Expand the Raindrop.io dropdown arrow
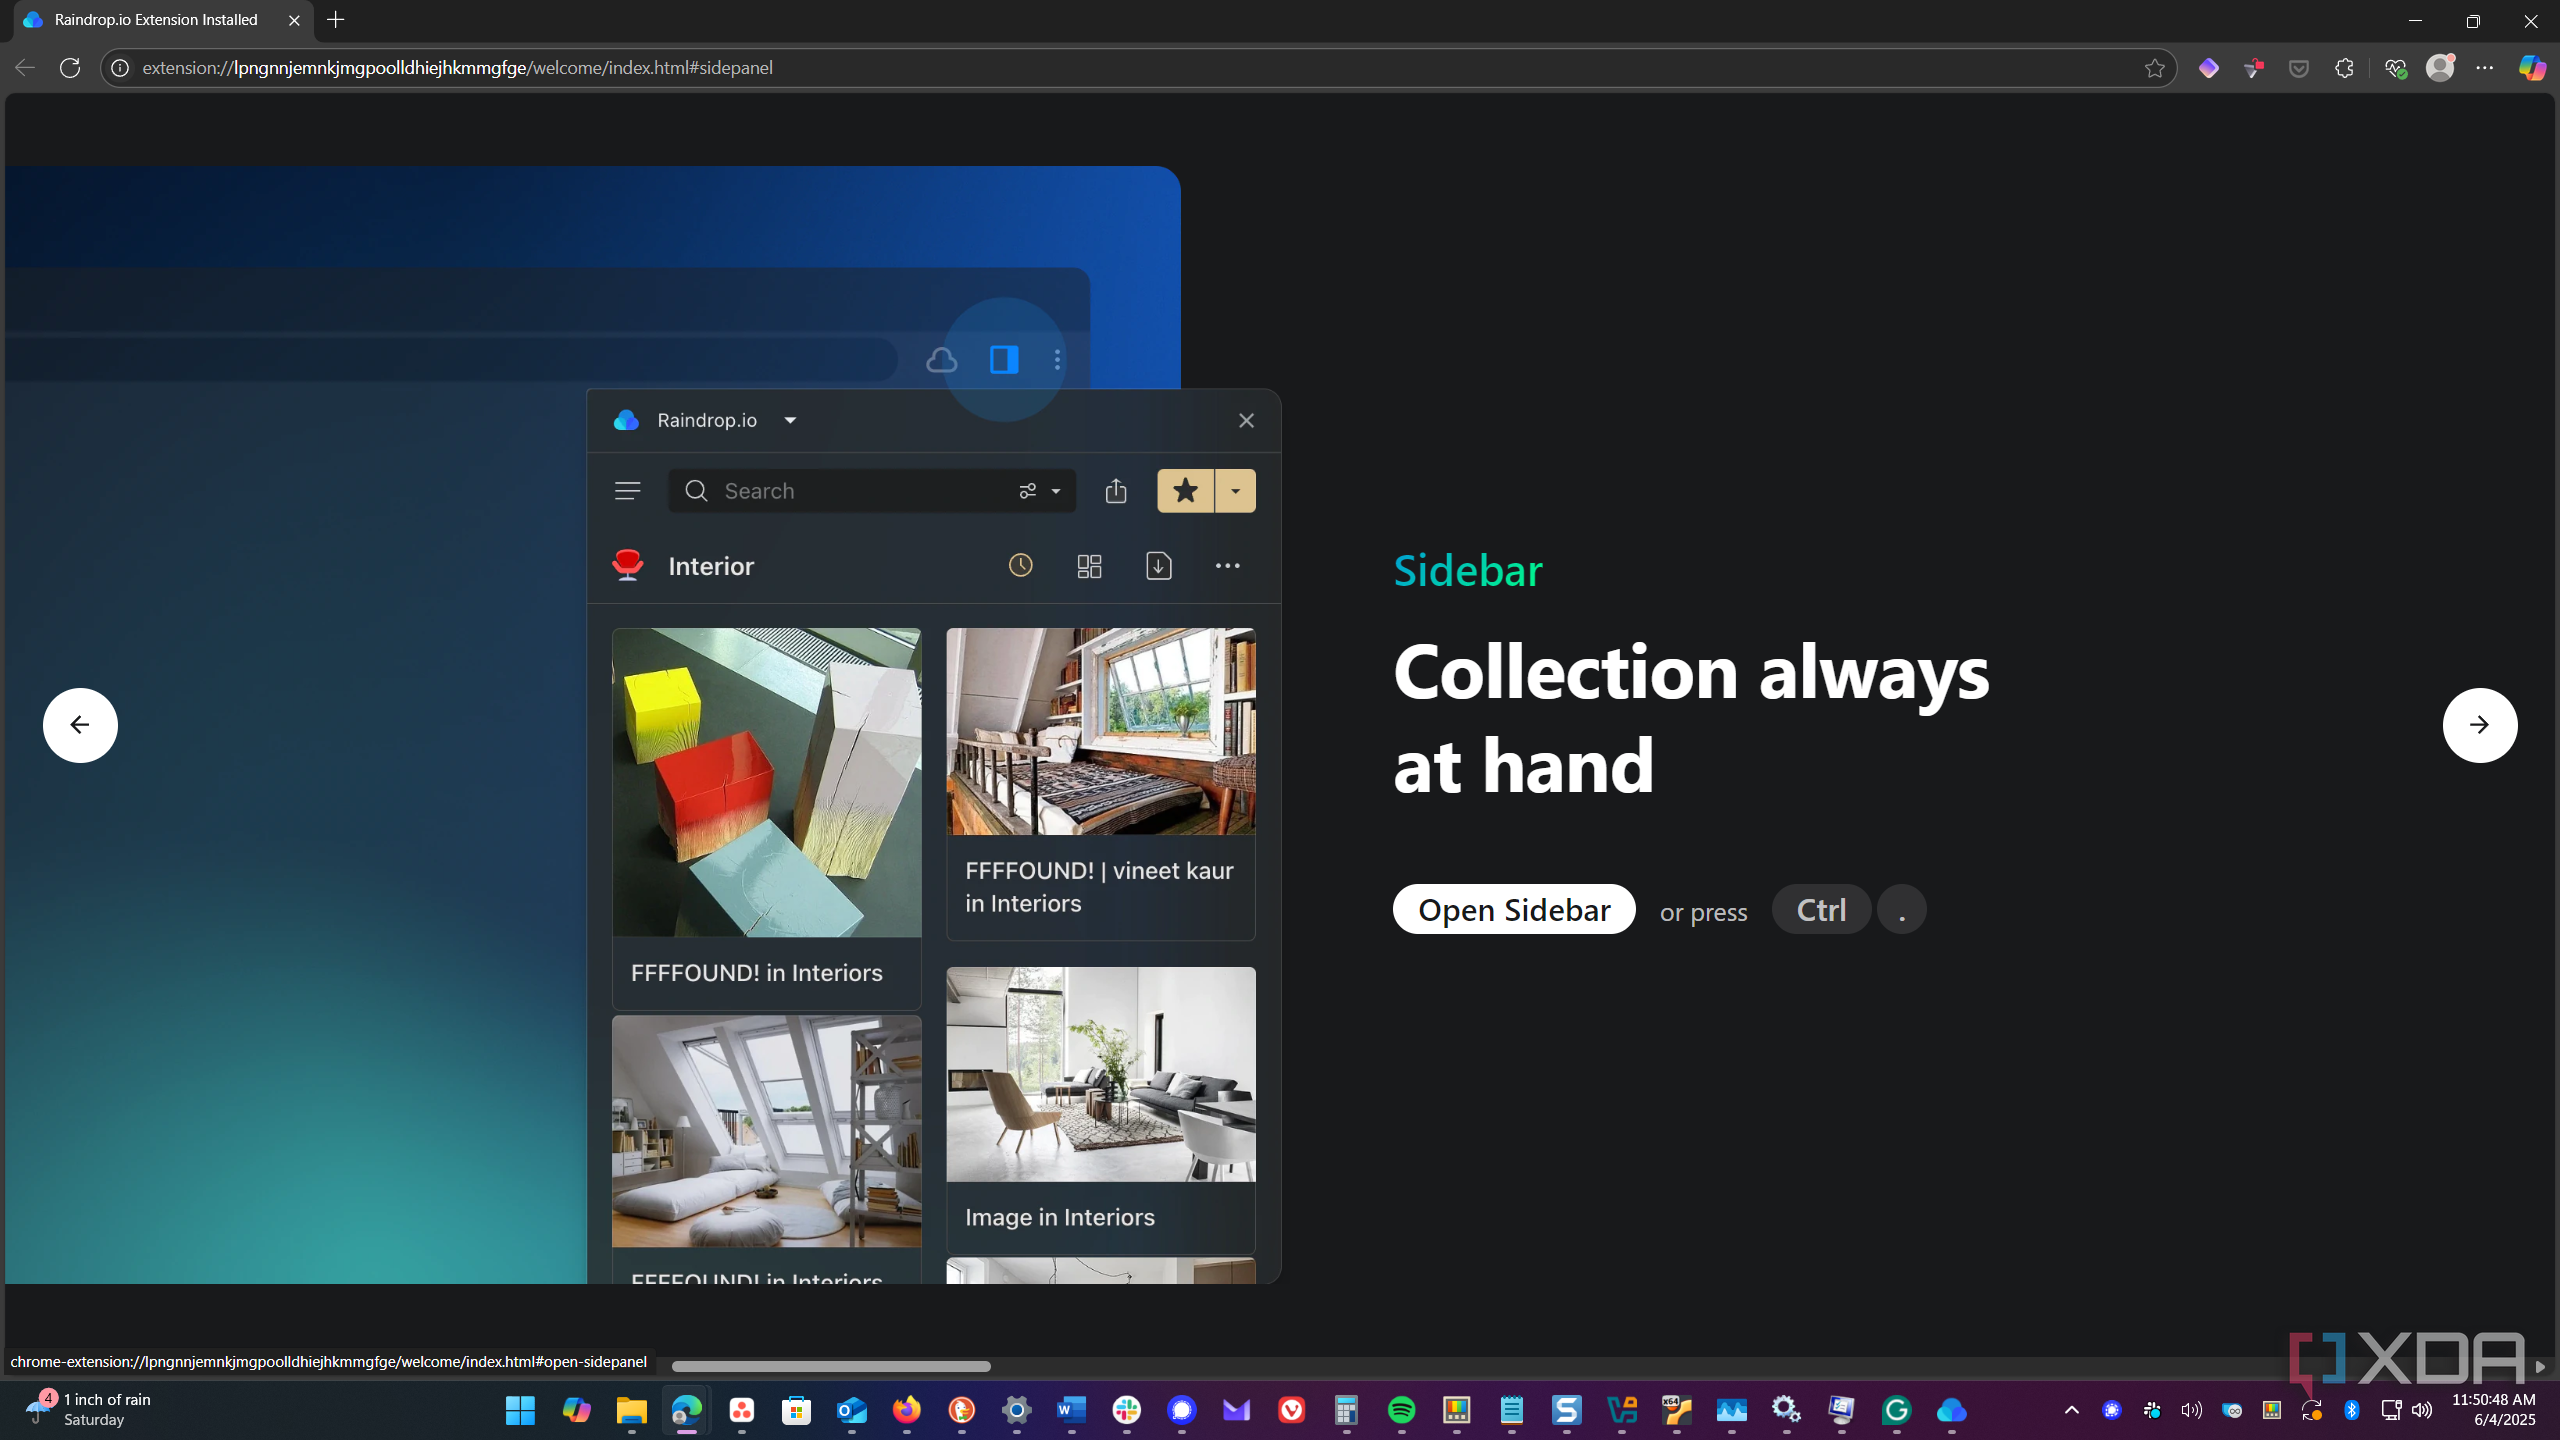This screenshot has height=1440, width=2560. tap(790, 420)
